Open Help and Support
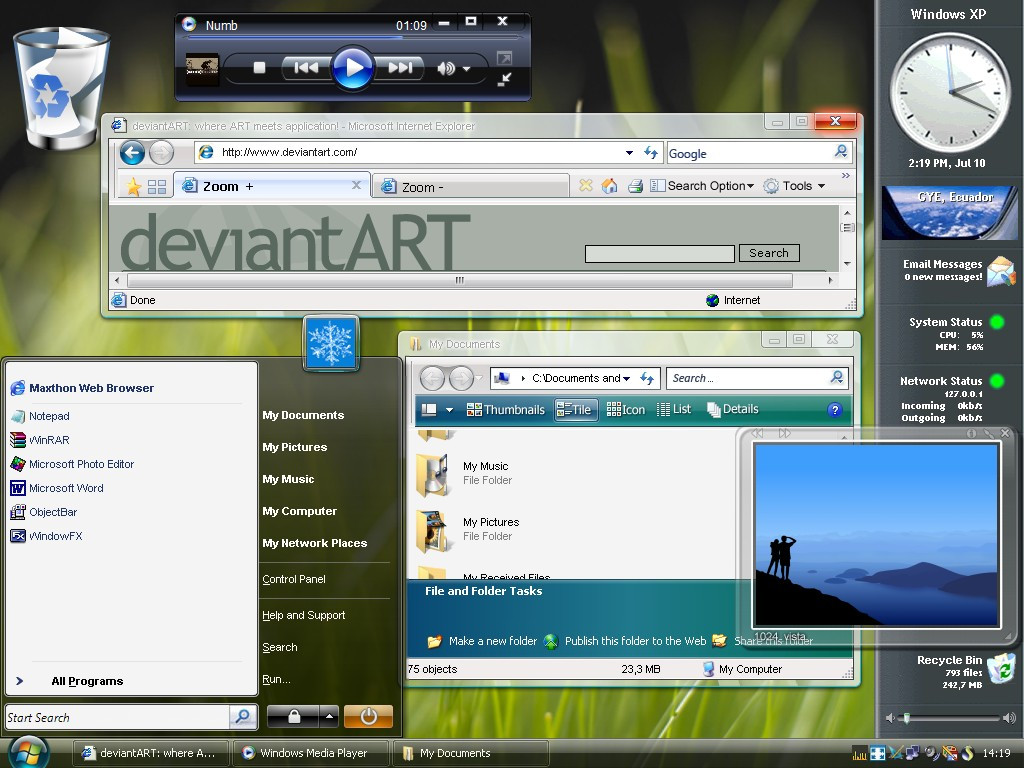1024x768 pixels. click(304, 615)
